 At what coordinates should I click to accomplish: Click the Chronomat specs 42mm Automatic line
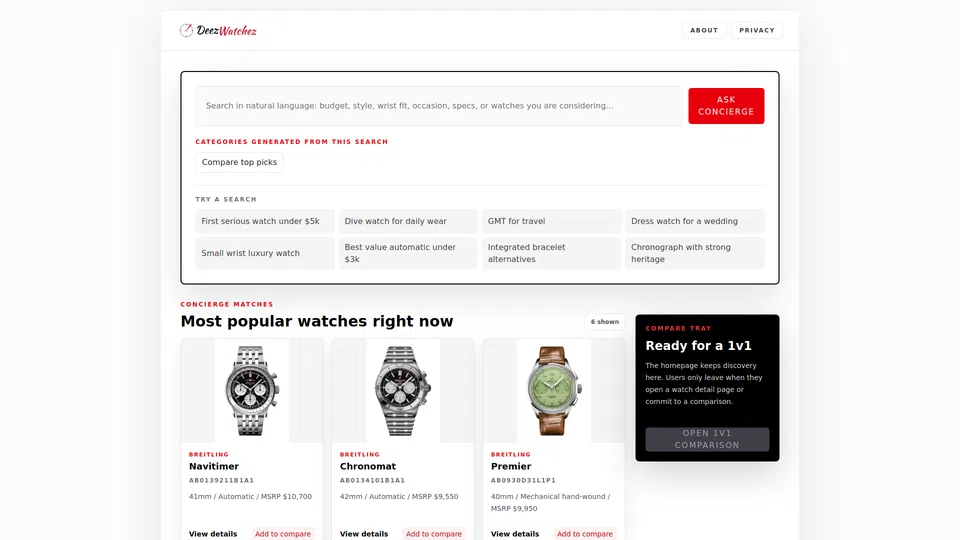click(x=399, y=497)
